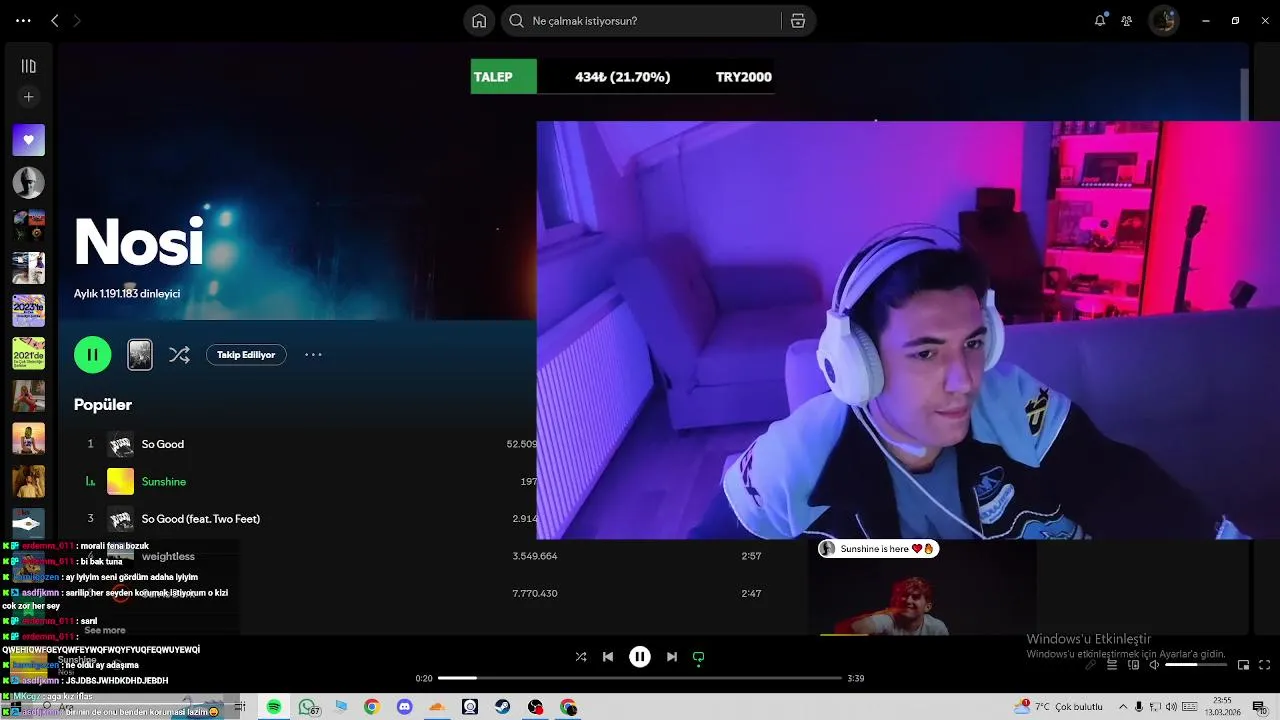The height and width of the screenshot is (720, 1280).
Task: Show hidden system tray icons chevron
Action: [x=1122, y=707]
